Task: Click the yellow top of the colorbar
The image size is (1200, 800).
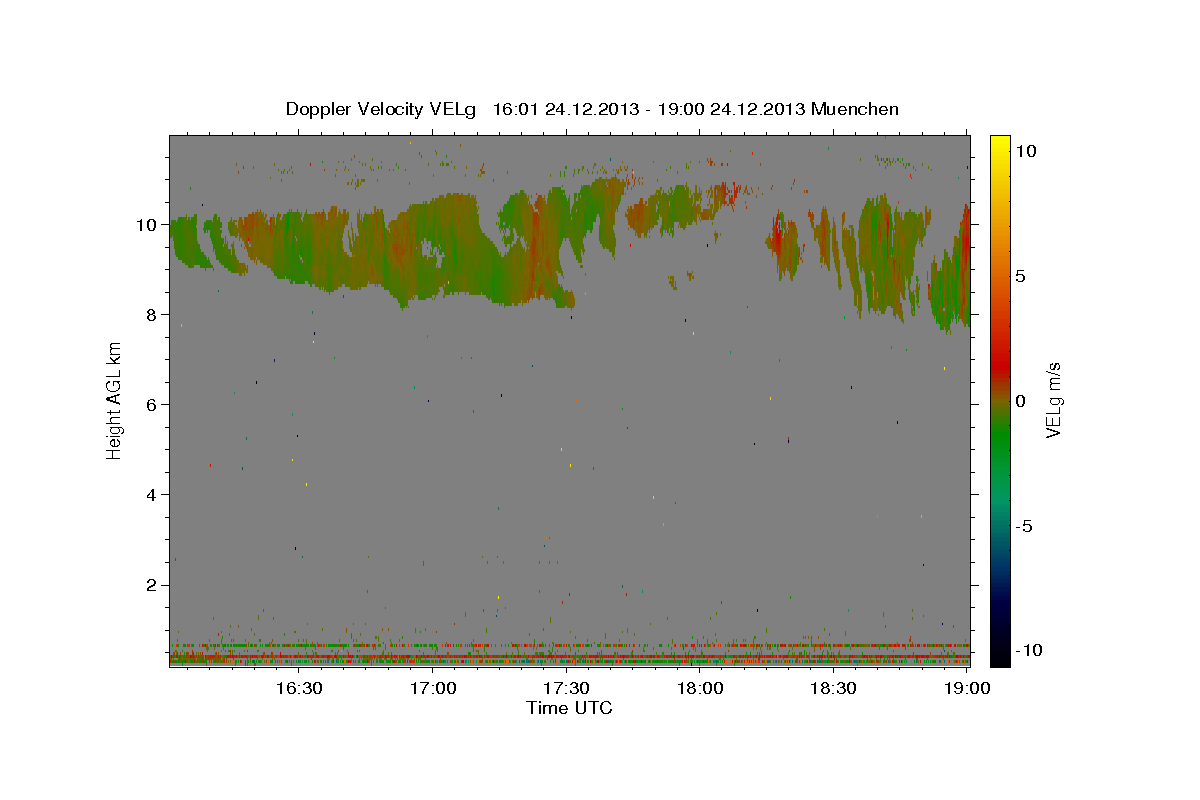Action: tap(1000, 145)
